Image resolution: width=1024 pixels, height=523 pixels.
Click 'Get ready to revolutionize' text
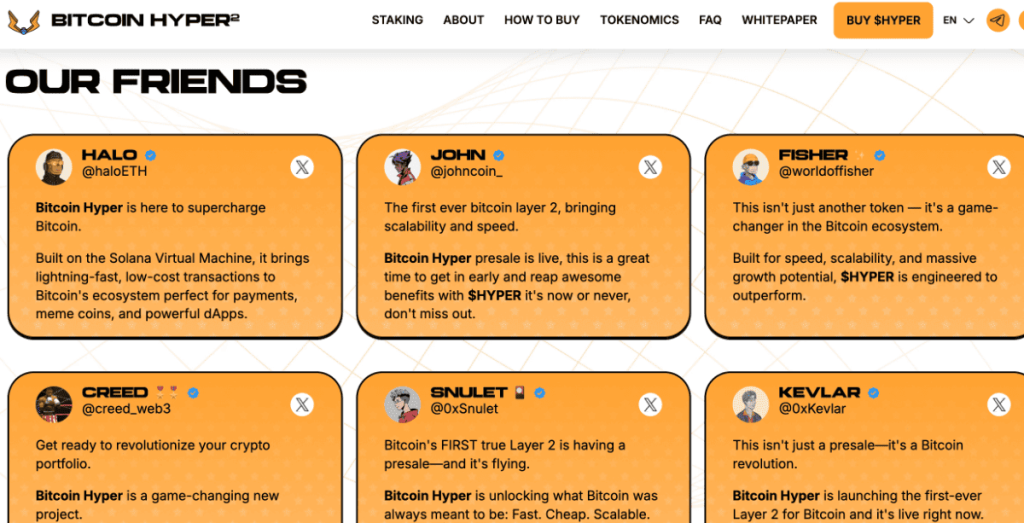tap(112, 446)
